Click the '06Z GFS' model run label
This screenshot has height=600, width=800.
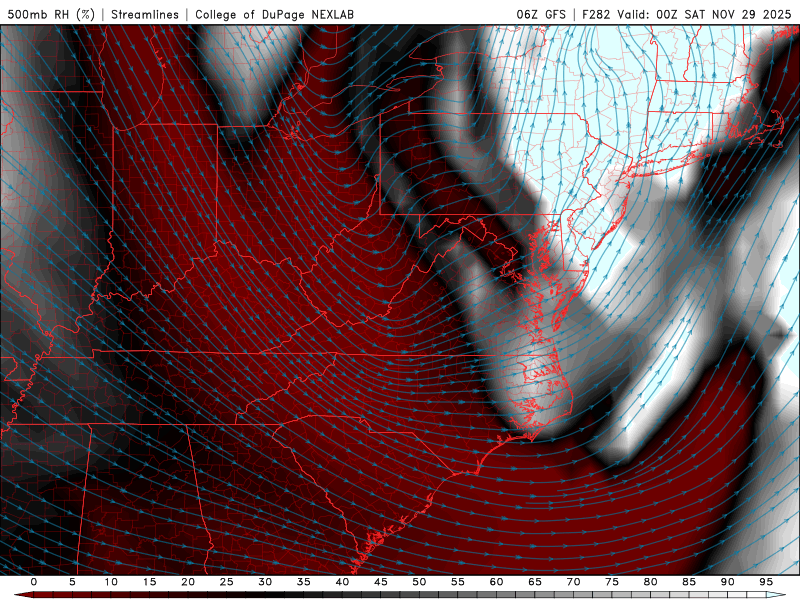pyautogui.click(x=541, y=14)
